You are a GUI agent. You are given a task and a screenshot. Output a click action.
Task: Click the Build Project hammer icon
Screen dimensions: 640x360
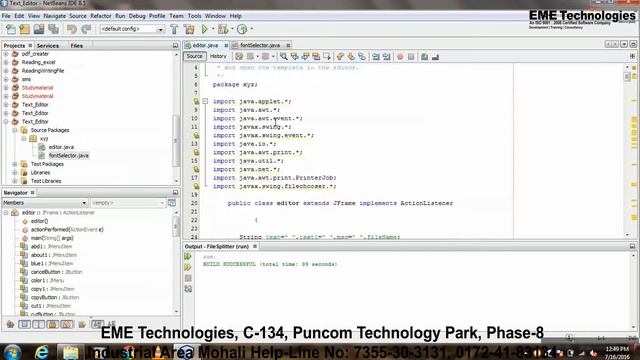click(174, 29)
